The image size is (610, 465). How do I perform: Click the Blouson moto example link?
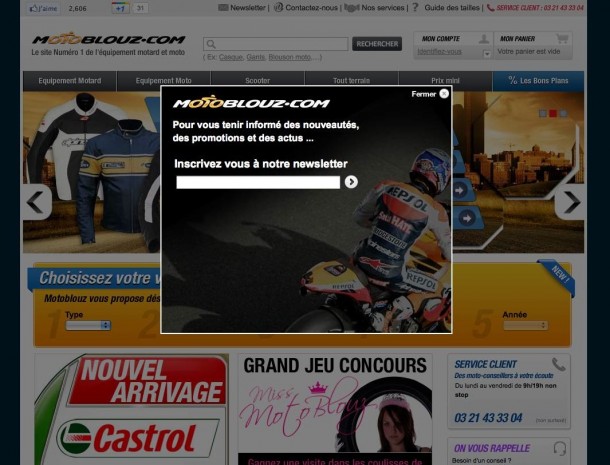point(290,57)
